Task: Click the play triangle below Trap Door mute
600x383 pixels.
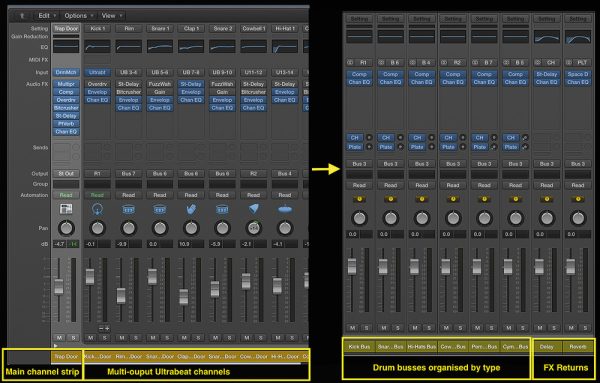Action: pyautogui.click(x=56, y=346)
